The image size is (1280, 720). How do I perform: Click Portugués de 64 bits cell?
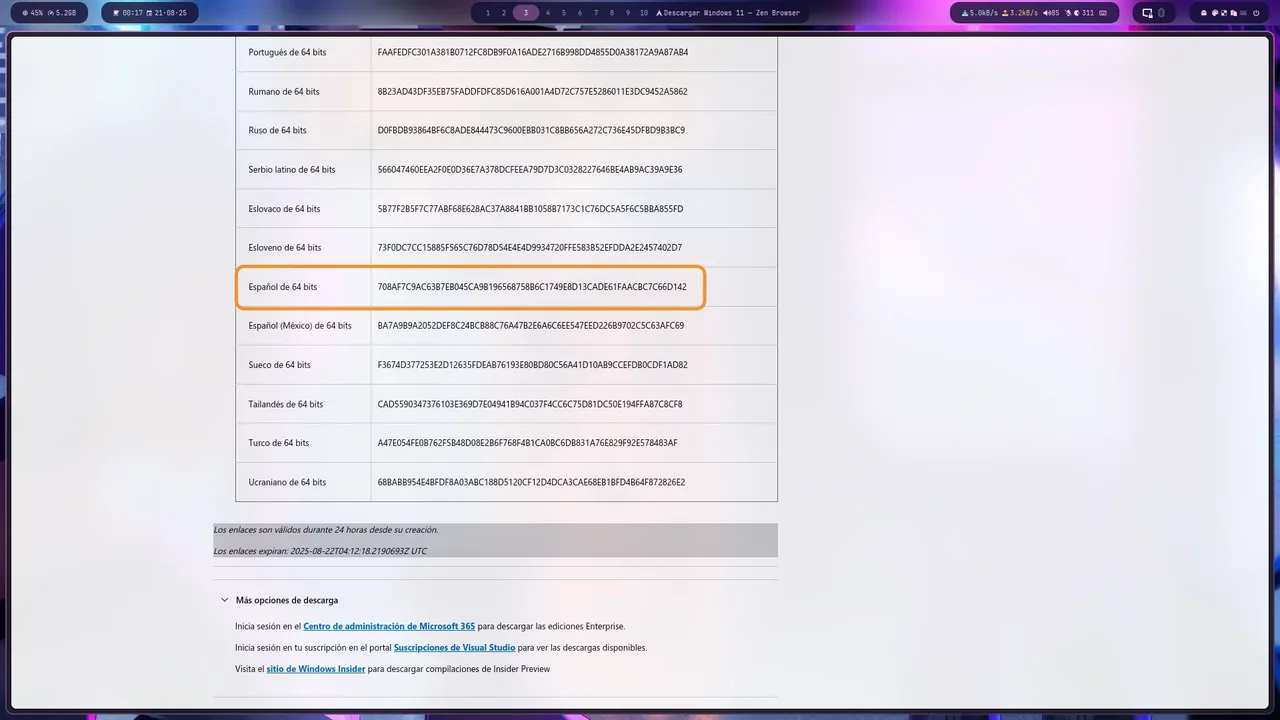point(303,52)
